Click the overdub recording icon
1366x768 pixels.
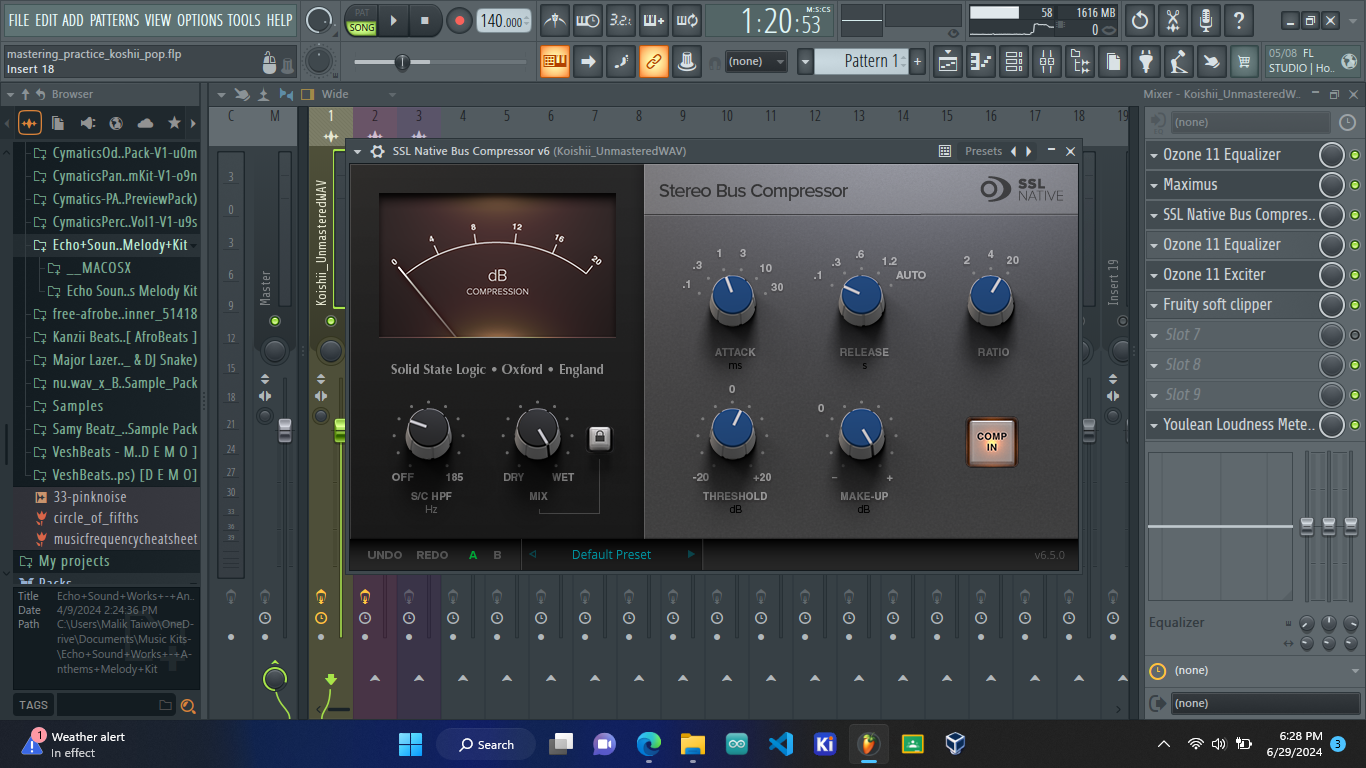click(654, 20)
